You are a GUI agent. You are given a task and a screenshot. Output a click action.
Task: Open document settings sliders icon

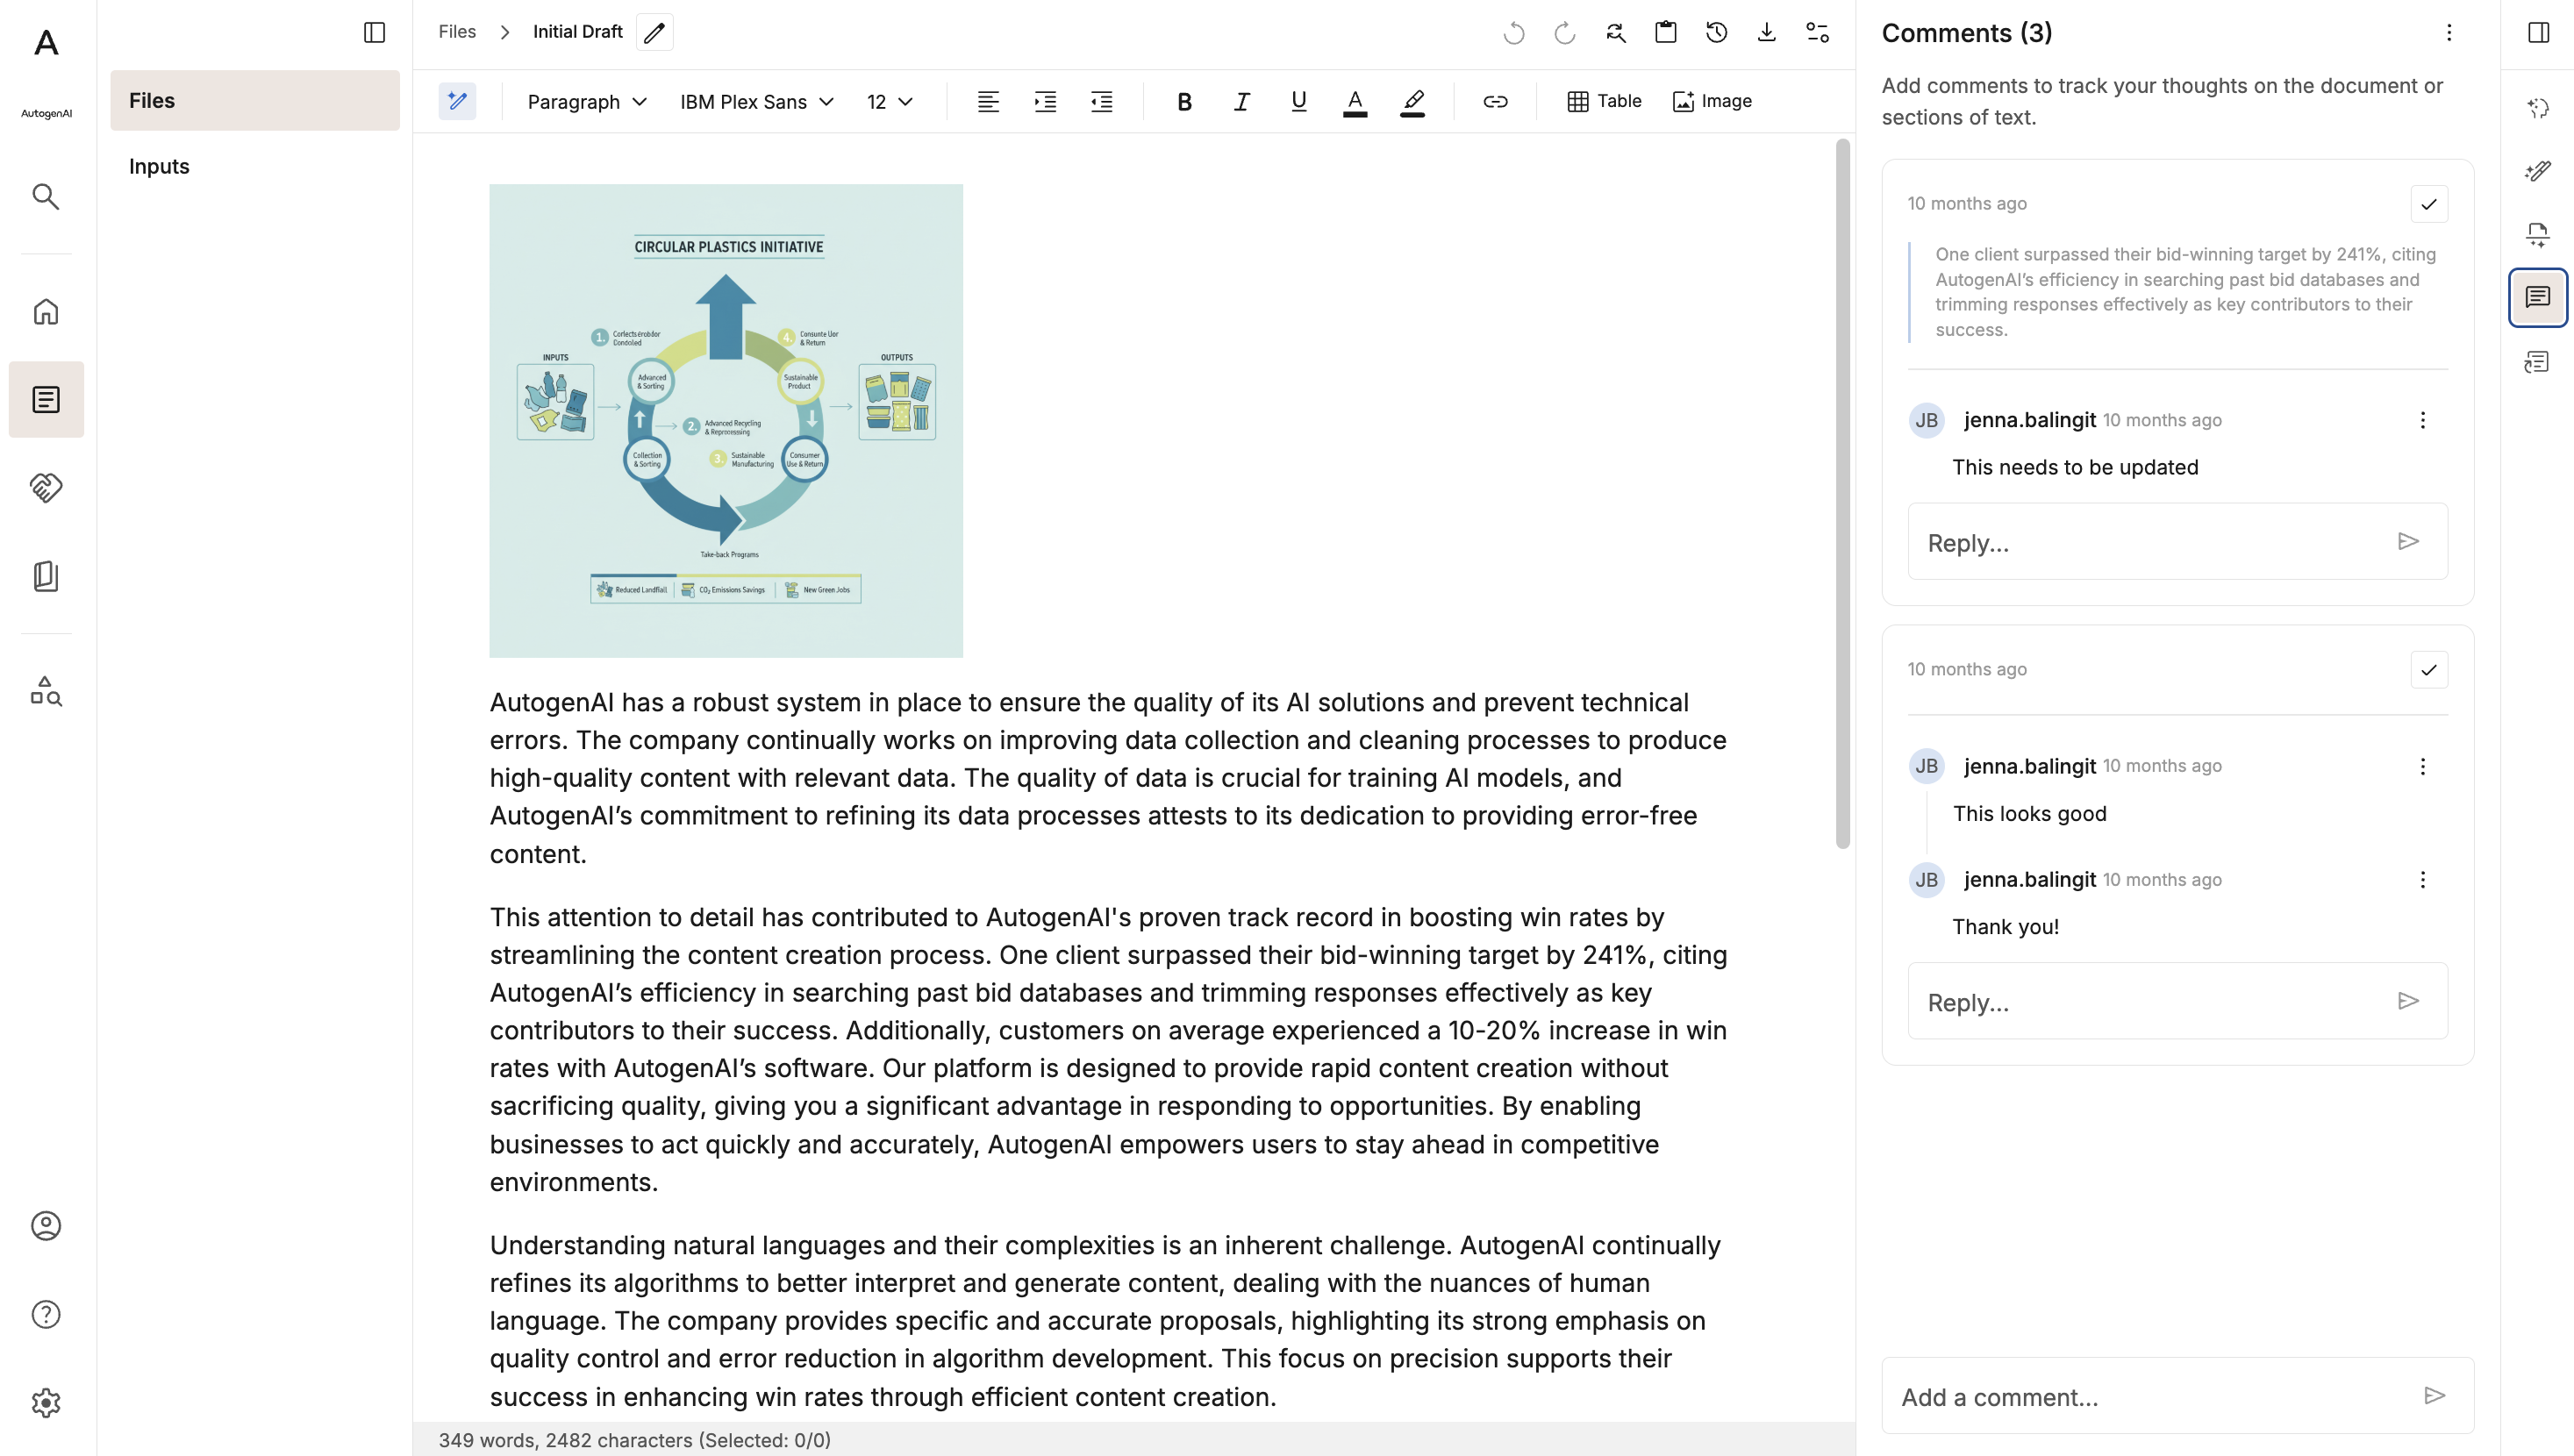pos(1818,33)
